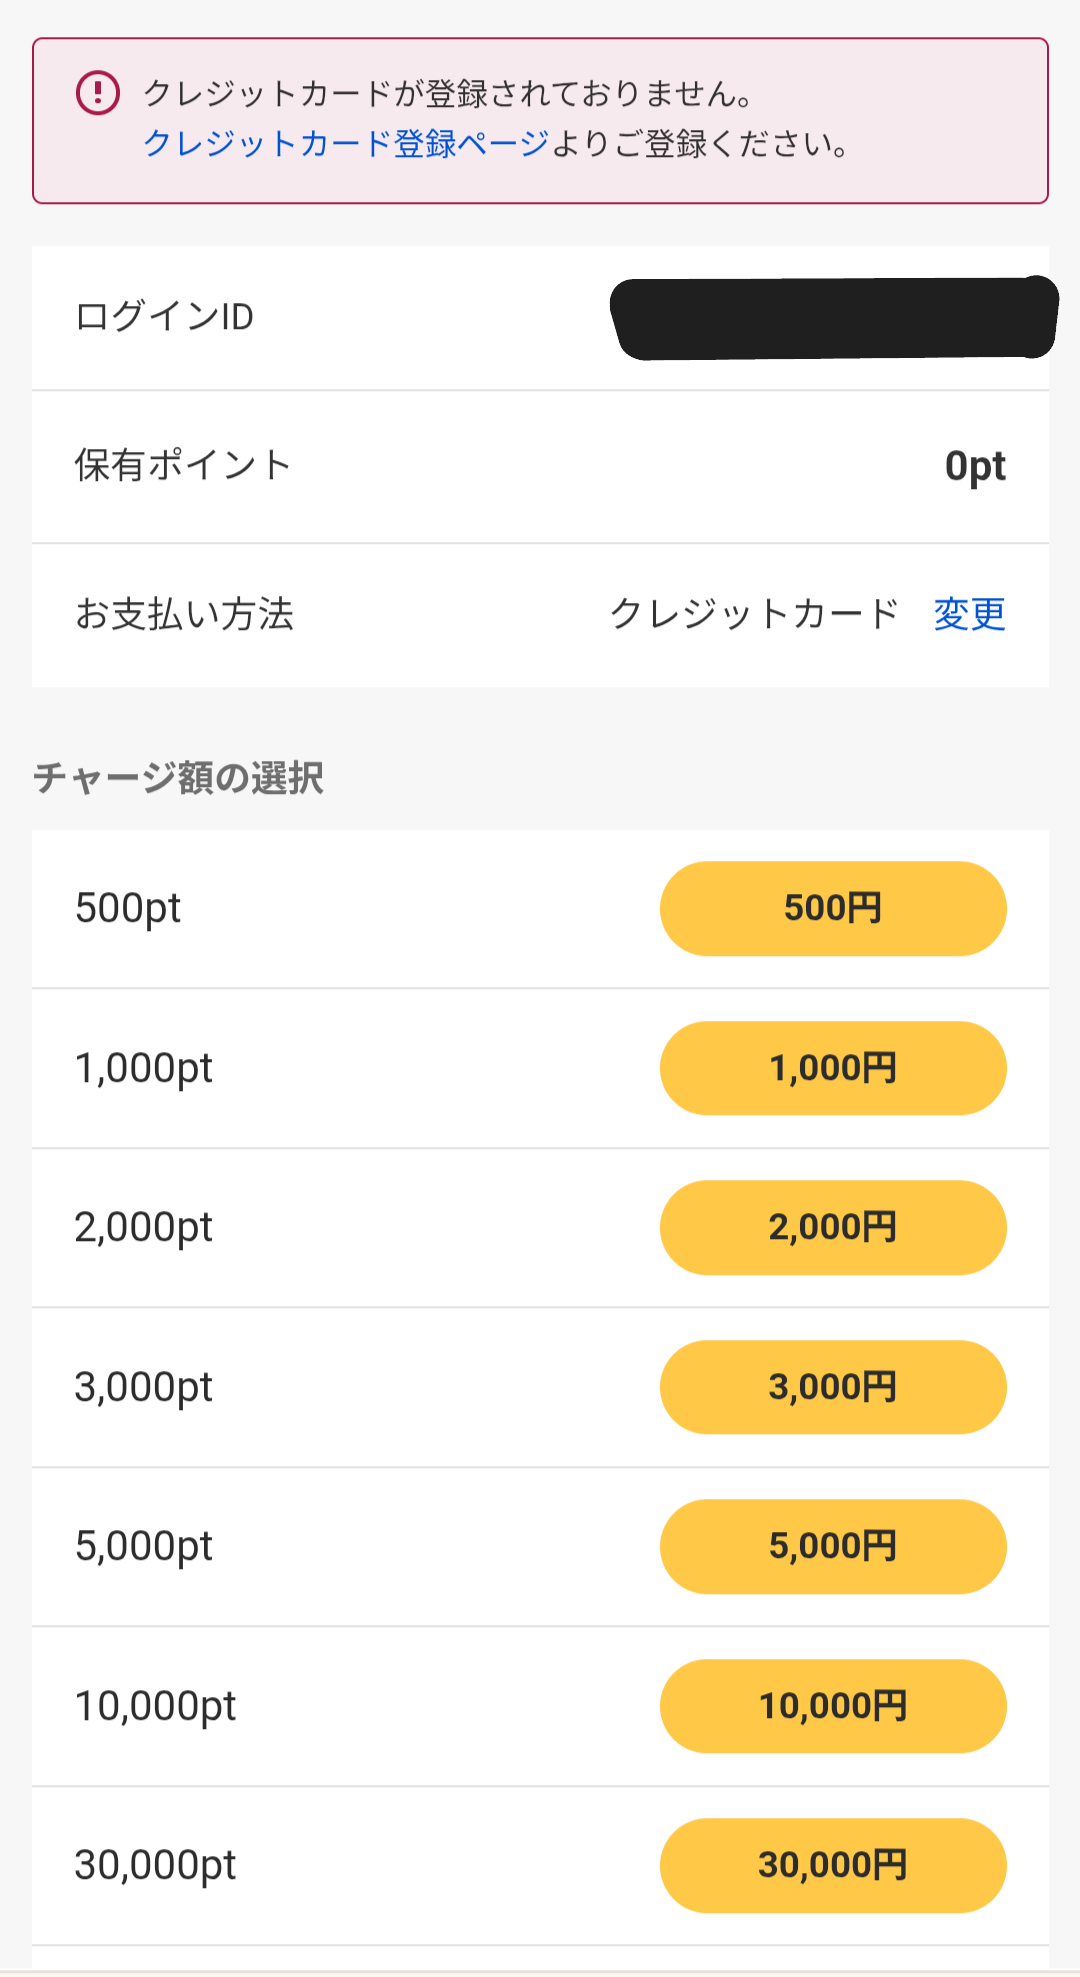Click the red warning exclamation icon

click(98, 93)
